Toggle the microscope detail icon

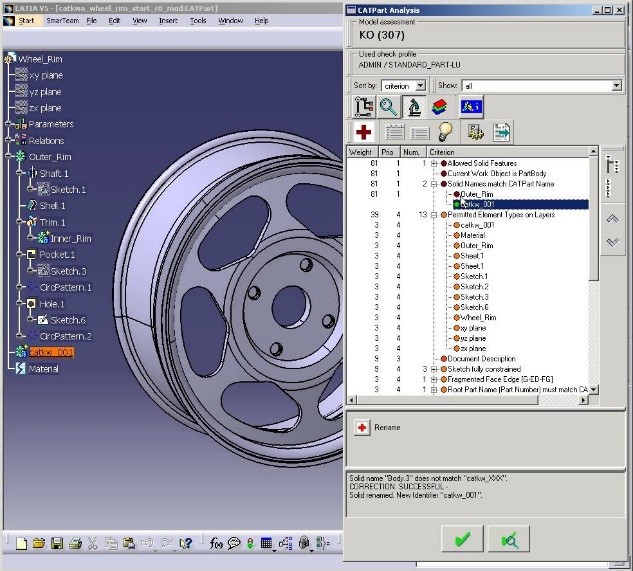(414, 107)
